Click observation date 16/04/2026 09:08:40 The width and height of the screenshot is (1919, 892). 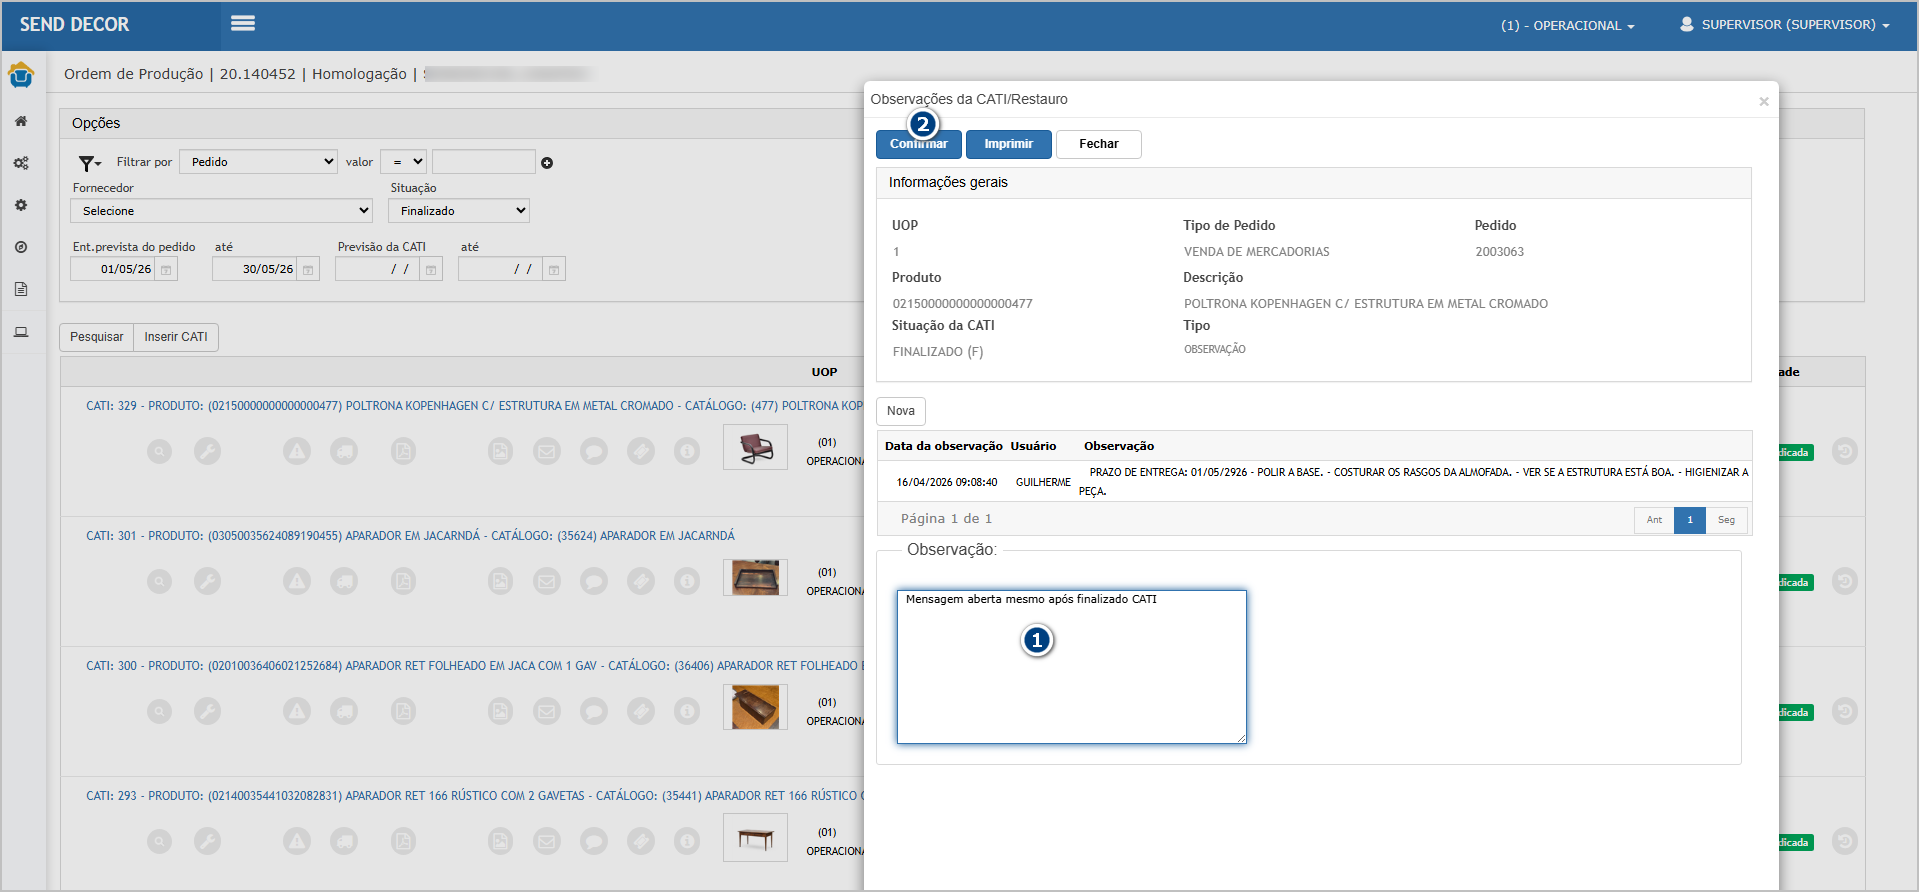947,482
